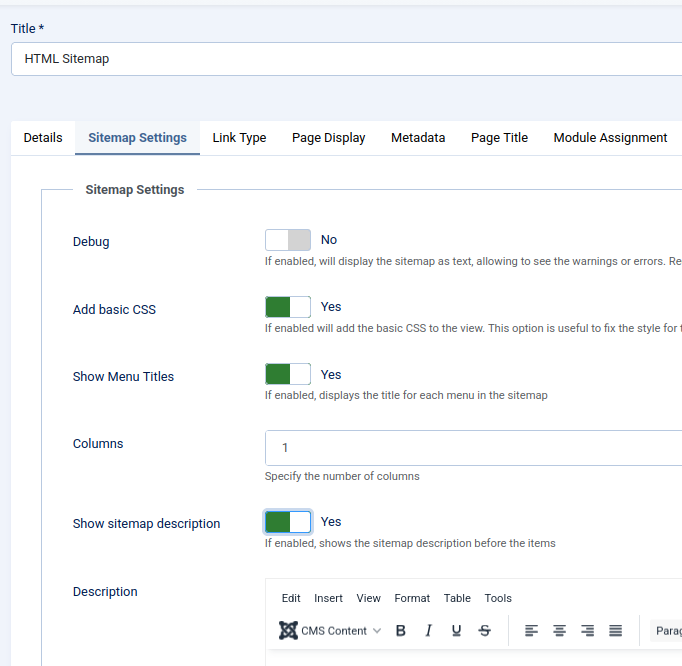
Task: Click the Columns label
Action: tap(98, 444)
